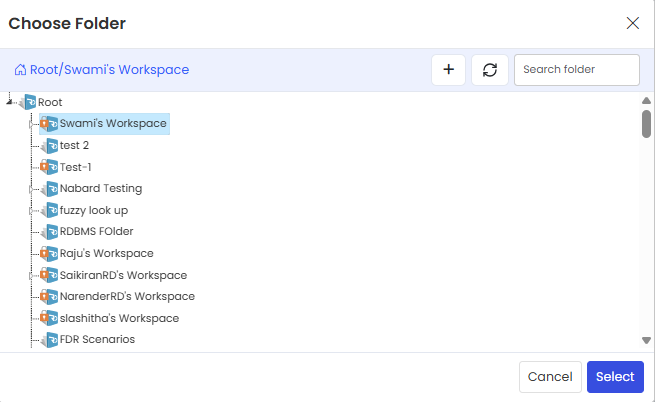The height and width of the screenshot is (402, 655).
Task: Select NarenderRD's Workspace folder
Action: coord(127,297)
